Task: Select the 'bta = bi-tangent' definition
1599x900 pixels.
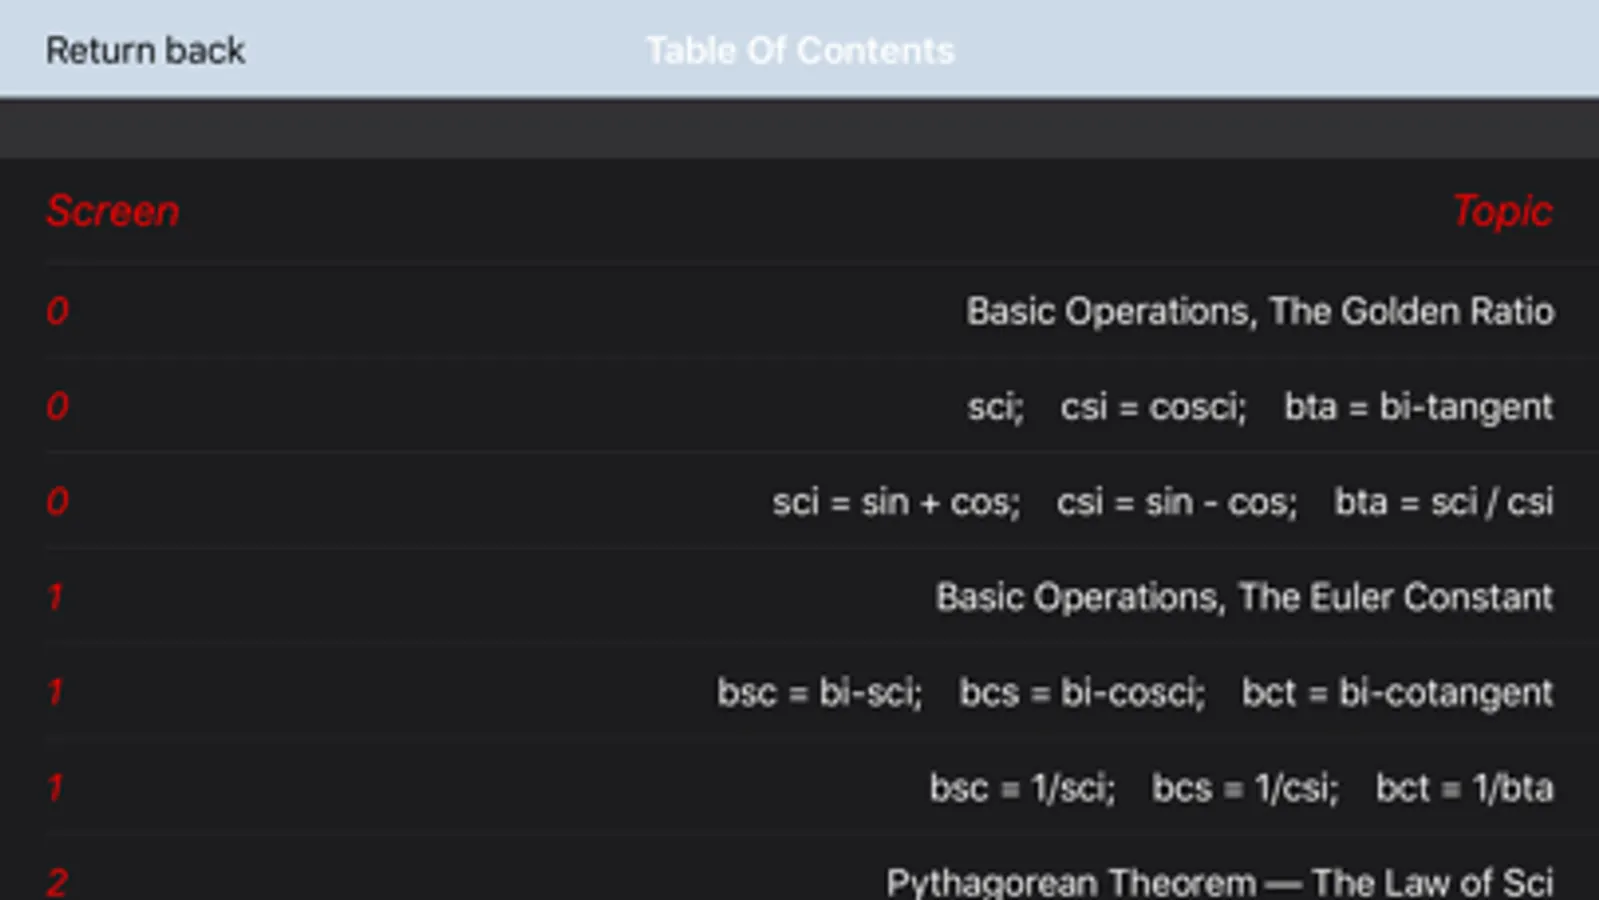Action: click(x=1418, y=407)
